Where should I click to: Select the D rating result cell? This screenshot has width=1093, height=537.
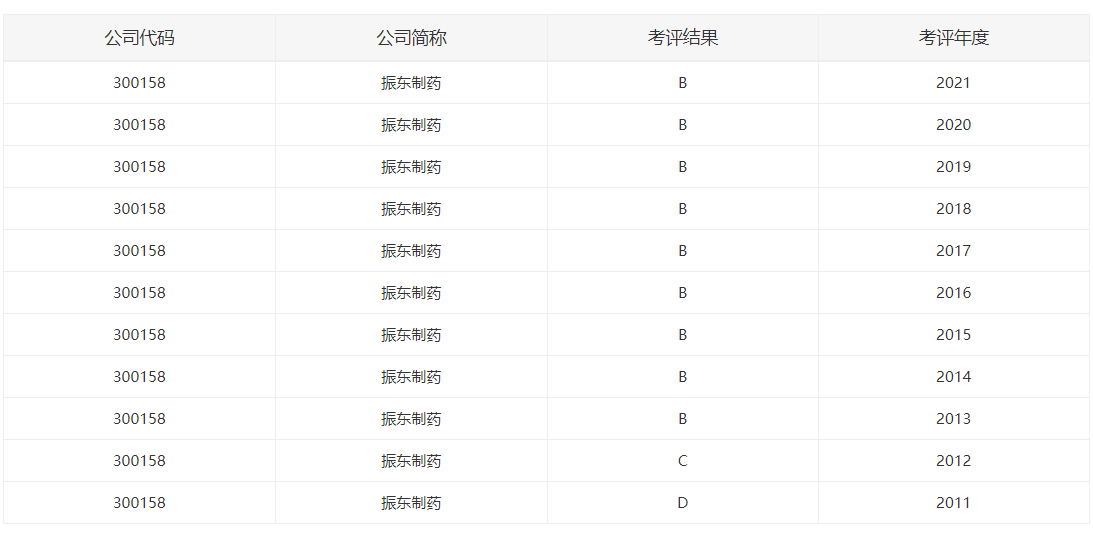683,503
